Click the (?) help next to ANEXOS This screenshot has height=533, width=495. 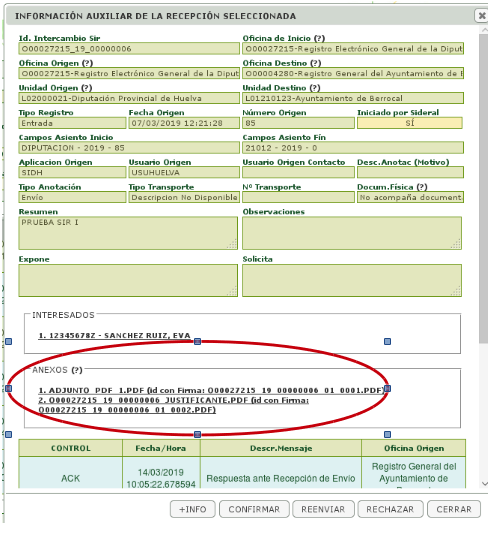pyautogui.click(x=77, y=370)
